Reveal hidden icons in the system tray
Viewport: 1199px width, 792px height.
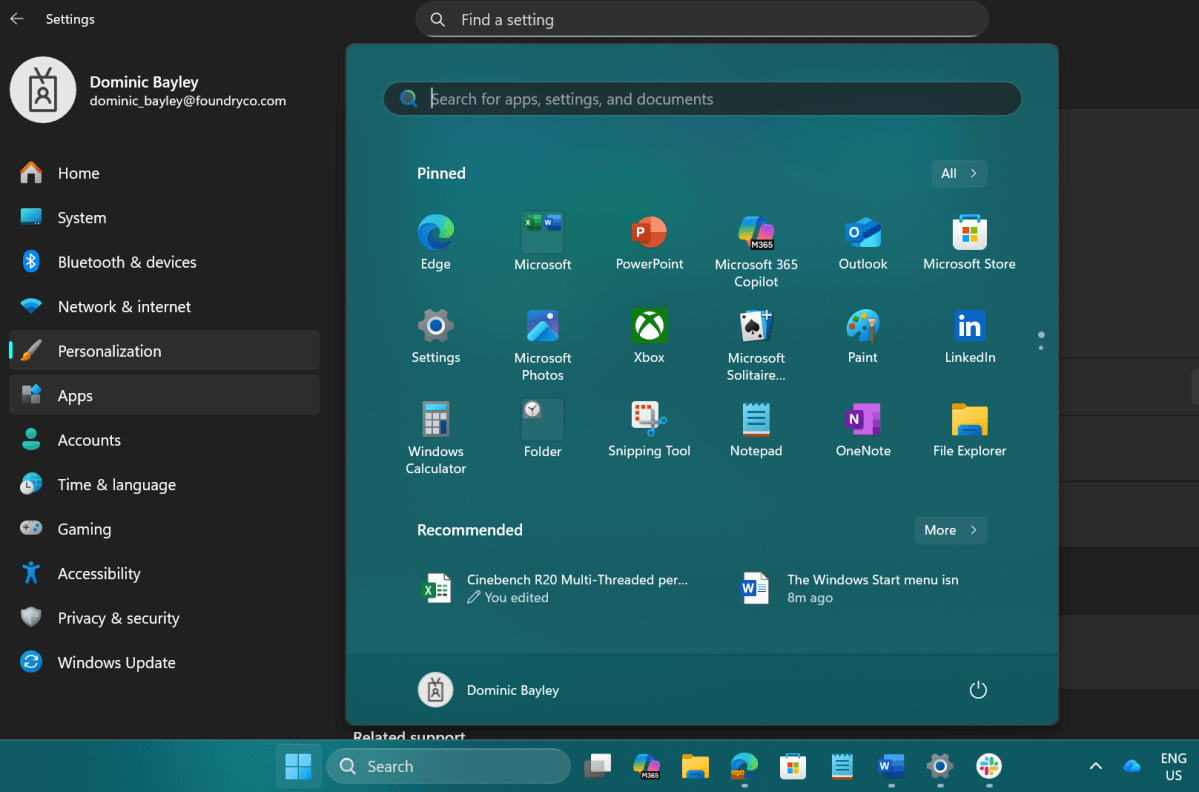coord(1095,765)
